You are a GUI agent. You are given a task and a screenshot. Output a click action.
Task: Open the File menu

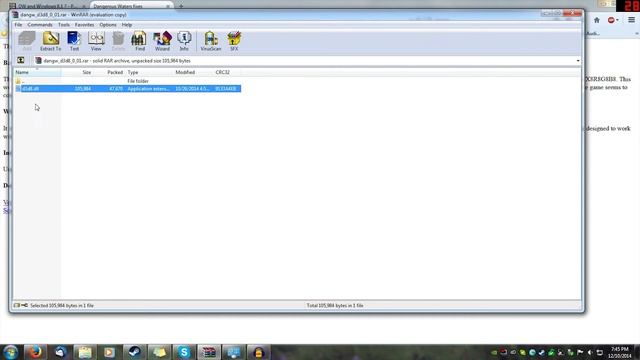pyautogui.click(x=18, y=25)
